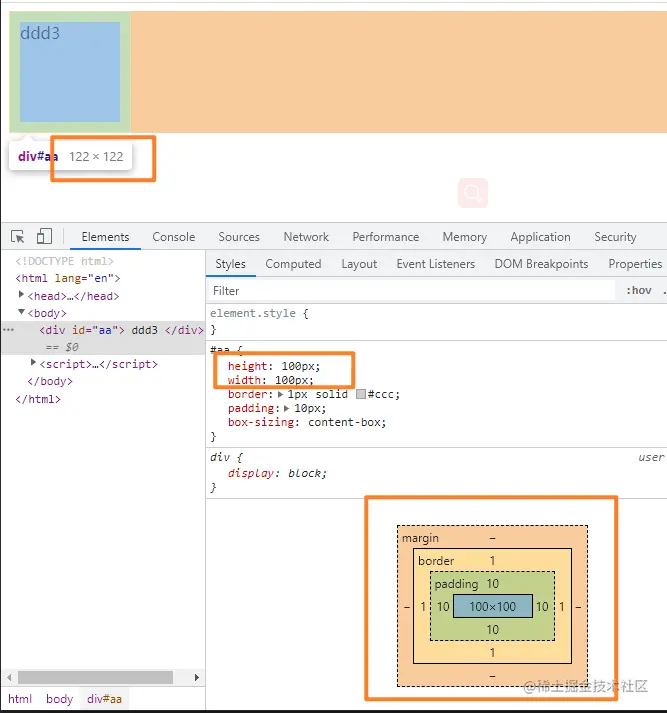Activate the inspect element picker icon
667x713 pixels.
pyautogui.click(x=17, y=237)
